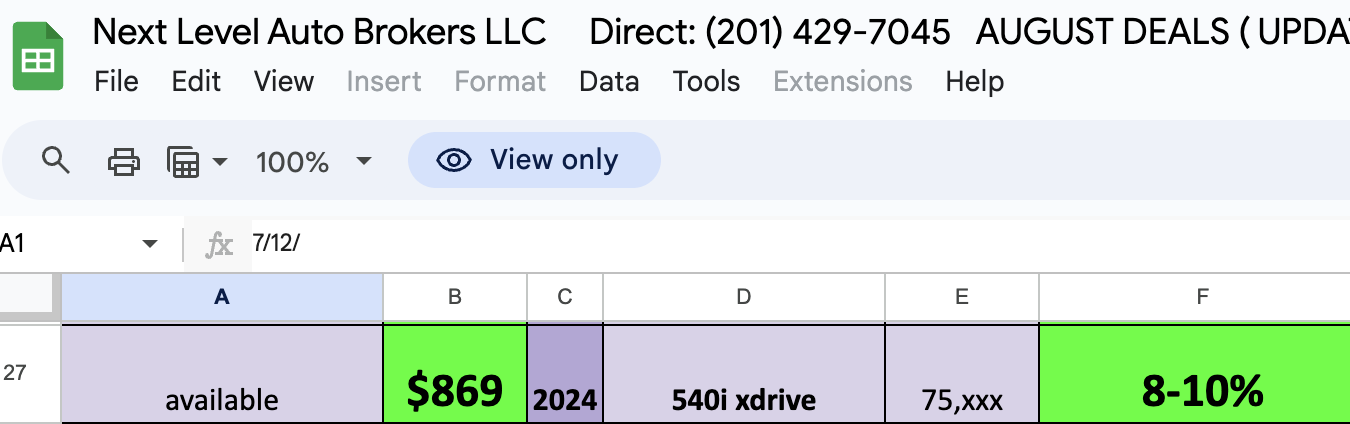Open the 100% zoom dropdown
1350x424 pixels.
(x=314, y=161)
